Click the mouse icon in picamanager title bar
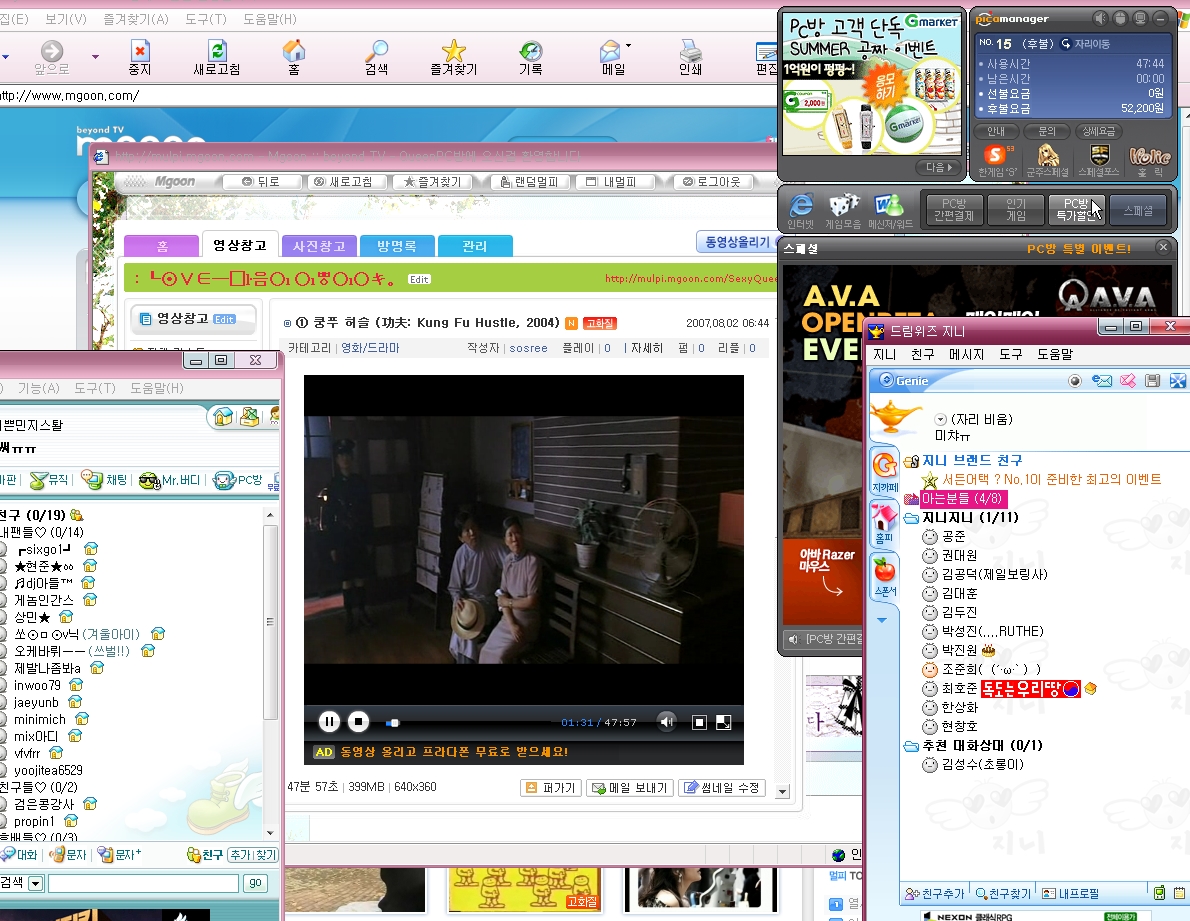Viewport: 1190px width, 921px height. tap(1119, 18)
